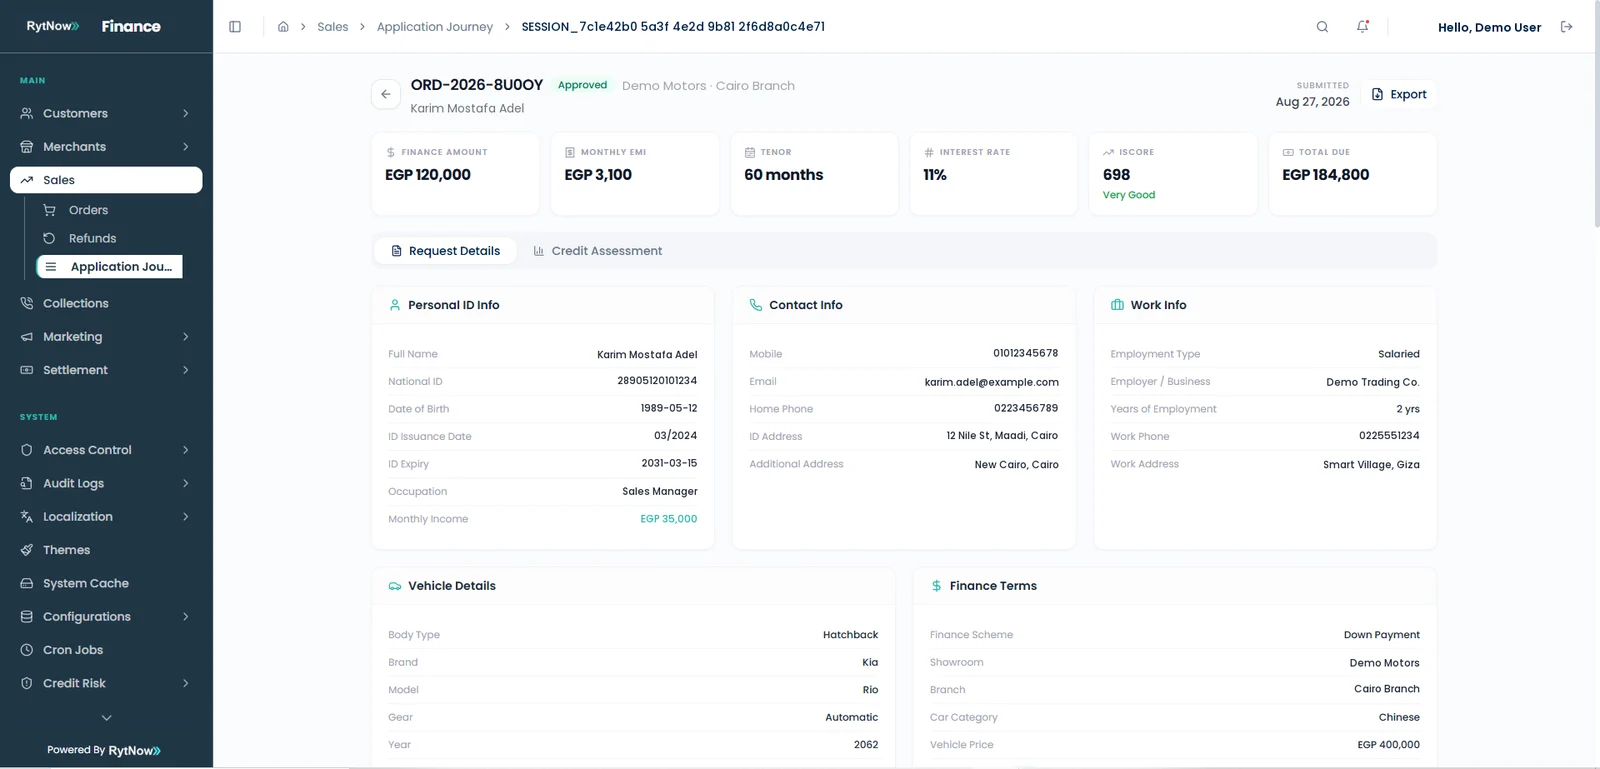Open Application Journey sidebar item
Viewport: 1600px width, 769px height.
click(110, 267)
